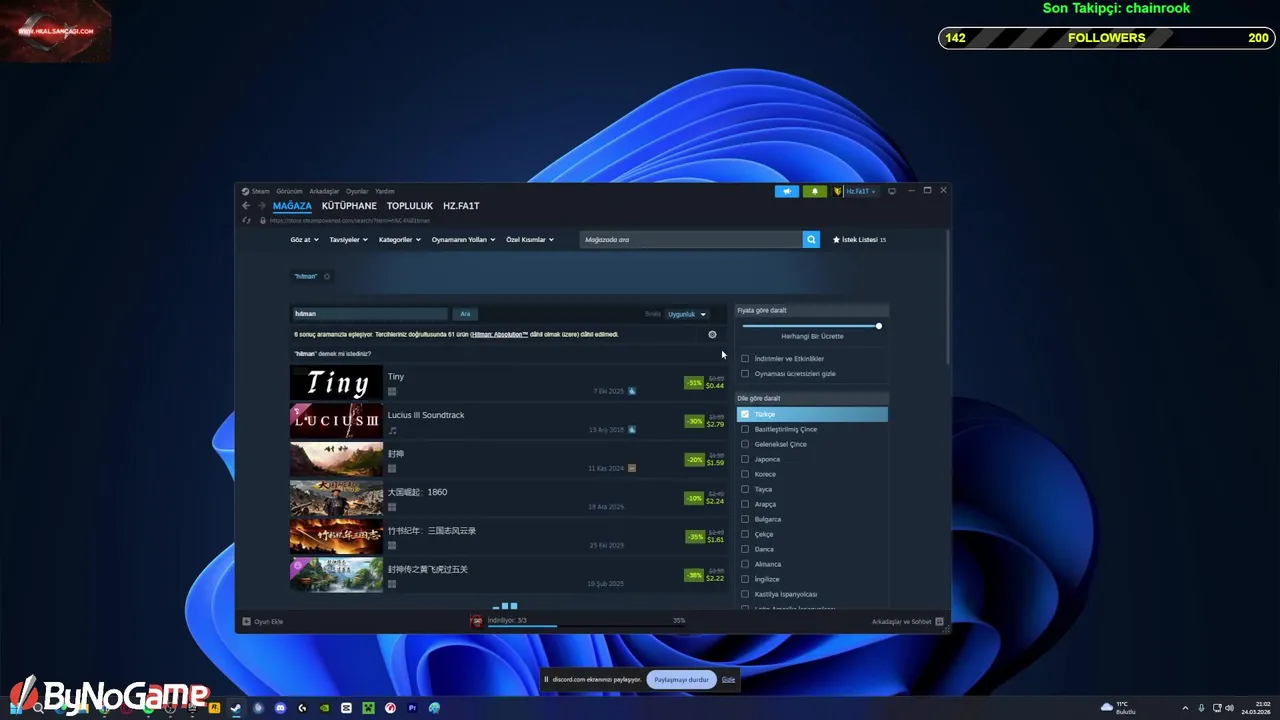Click the hitman search term field
1280x720 pixels.
pyautogui.click(x=370, y=314)
